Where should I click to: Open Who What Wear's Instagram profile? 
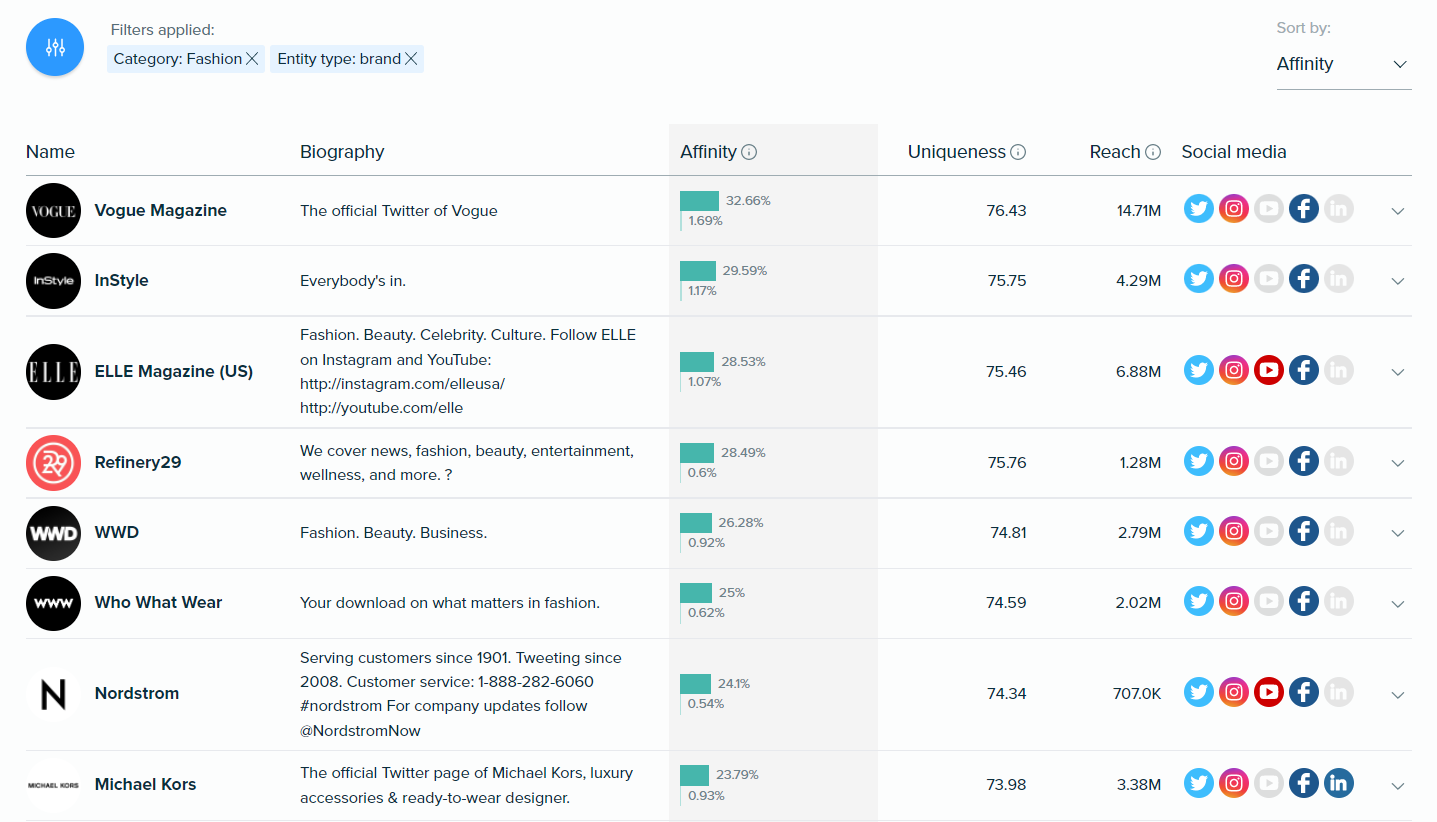[1234, 602]
